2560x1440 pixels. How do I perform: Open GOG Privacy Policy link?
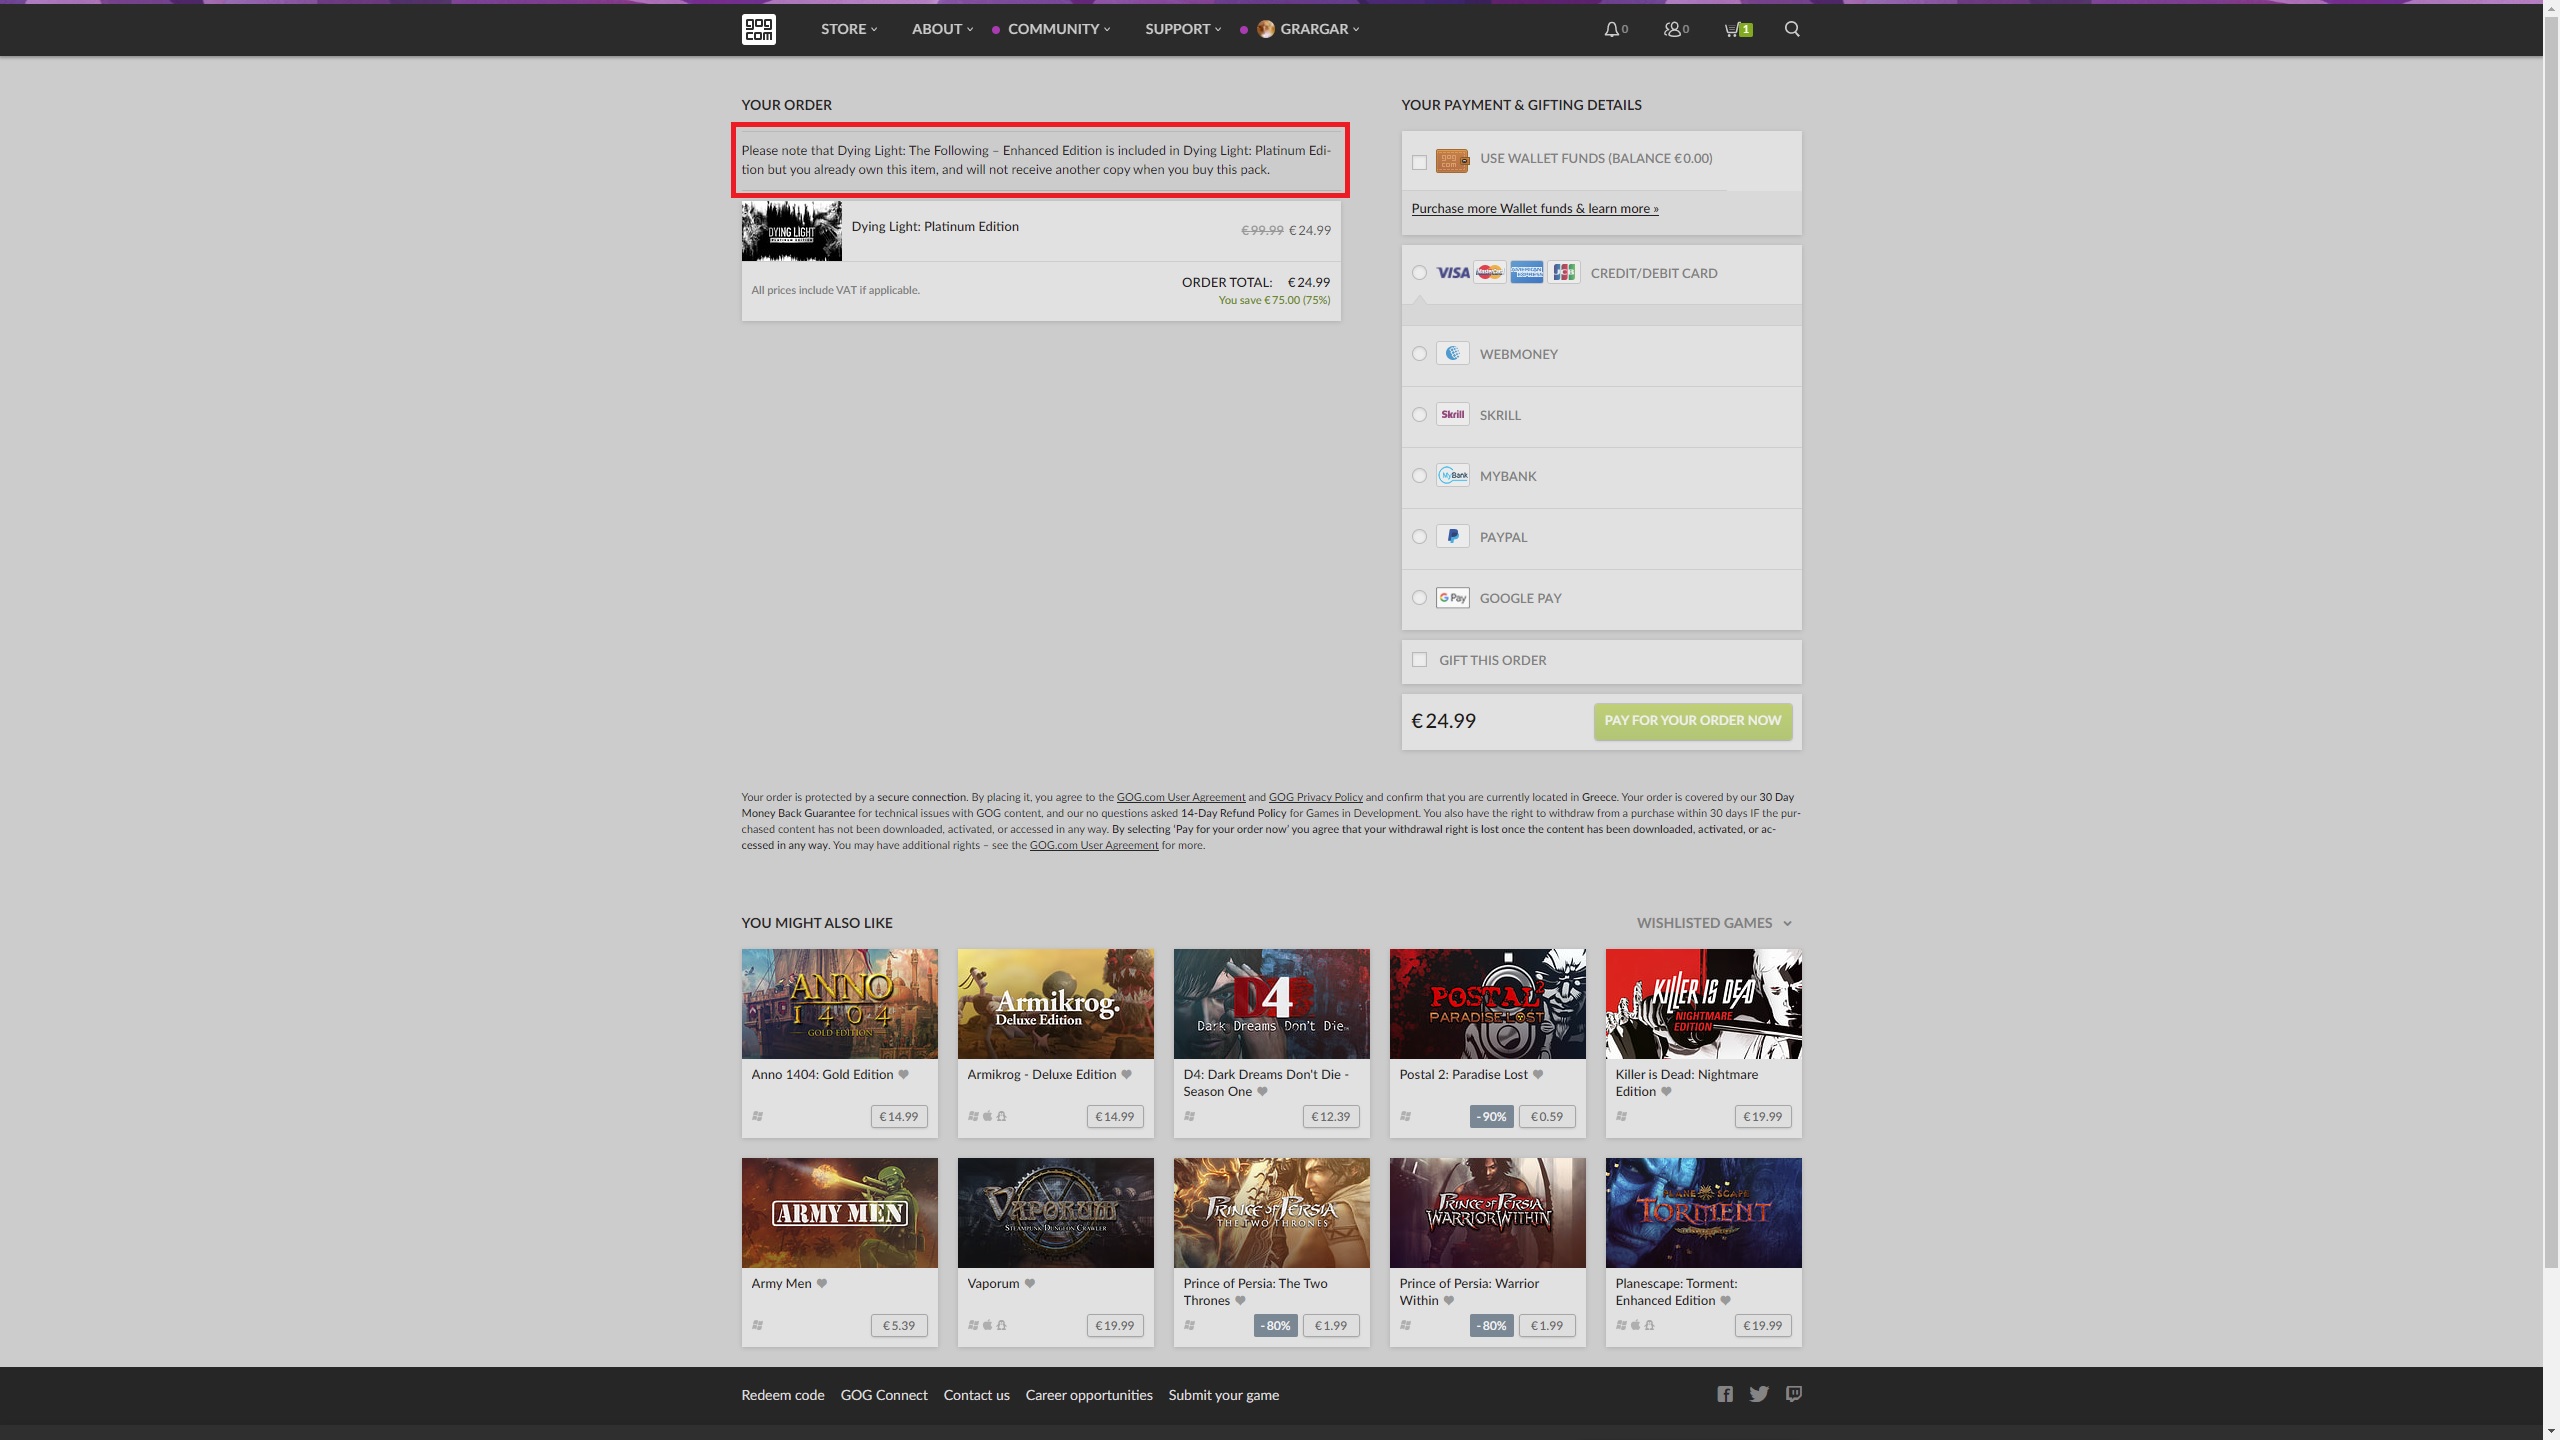[x=1315, y=797]
